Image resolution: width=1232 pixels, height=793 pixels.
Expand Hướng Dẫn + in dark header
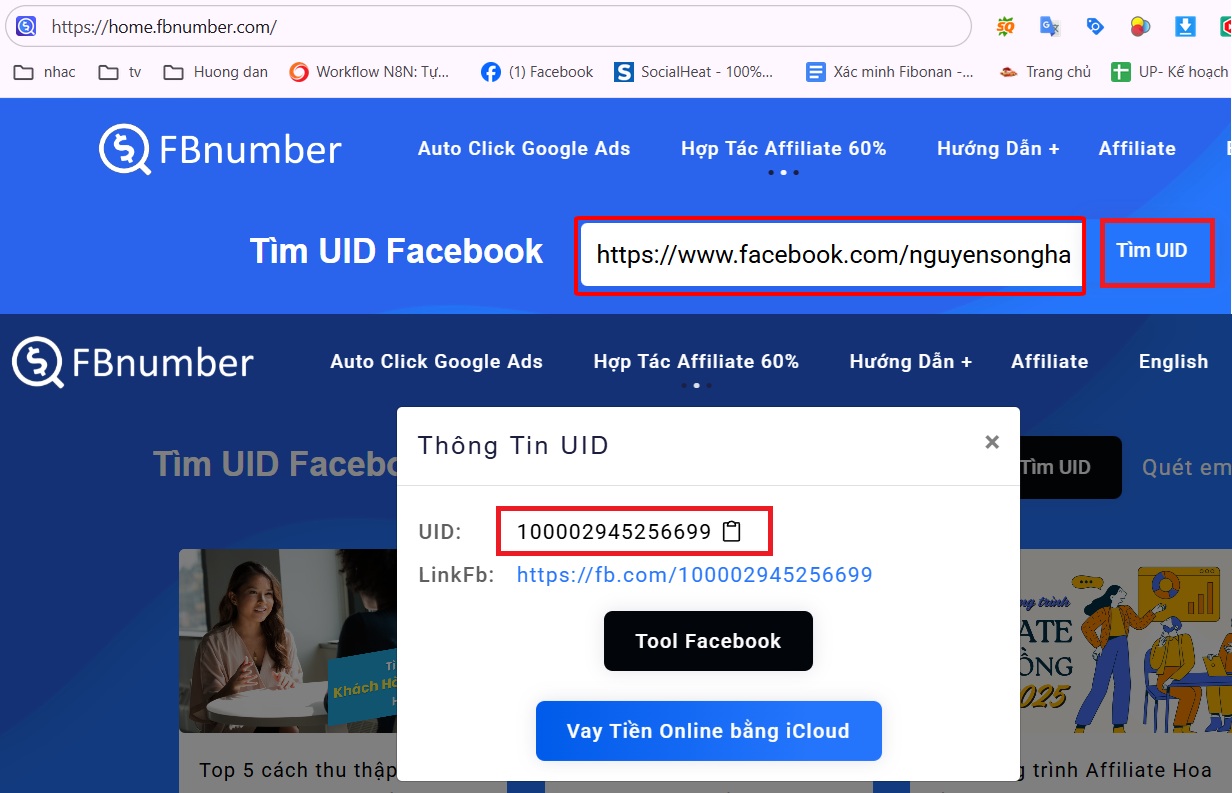(x=910, y=362)
